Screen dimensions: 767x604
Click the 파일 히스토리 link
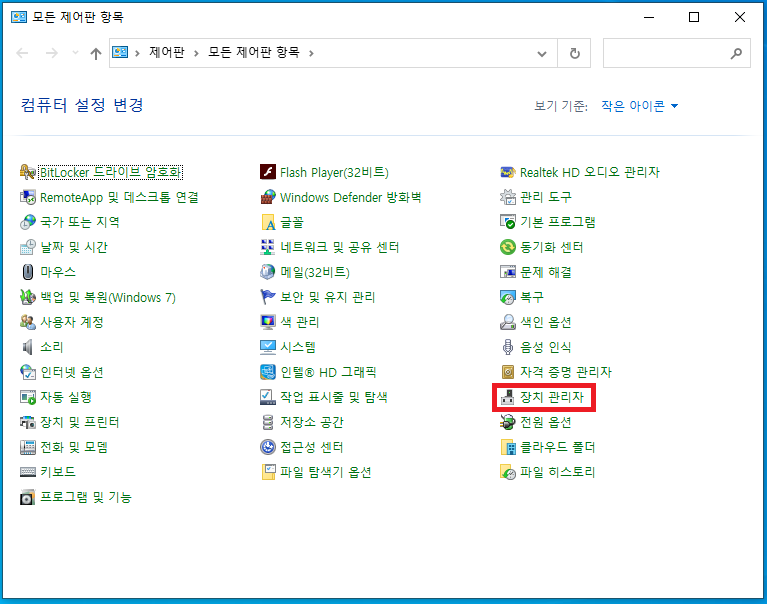(x=558, y=472)
